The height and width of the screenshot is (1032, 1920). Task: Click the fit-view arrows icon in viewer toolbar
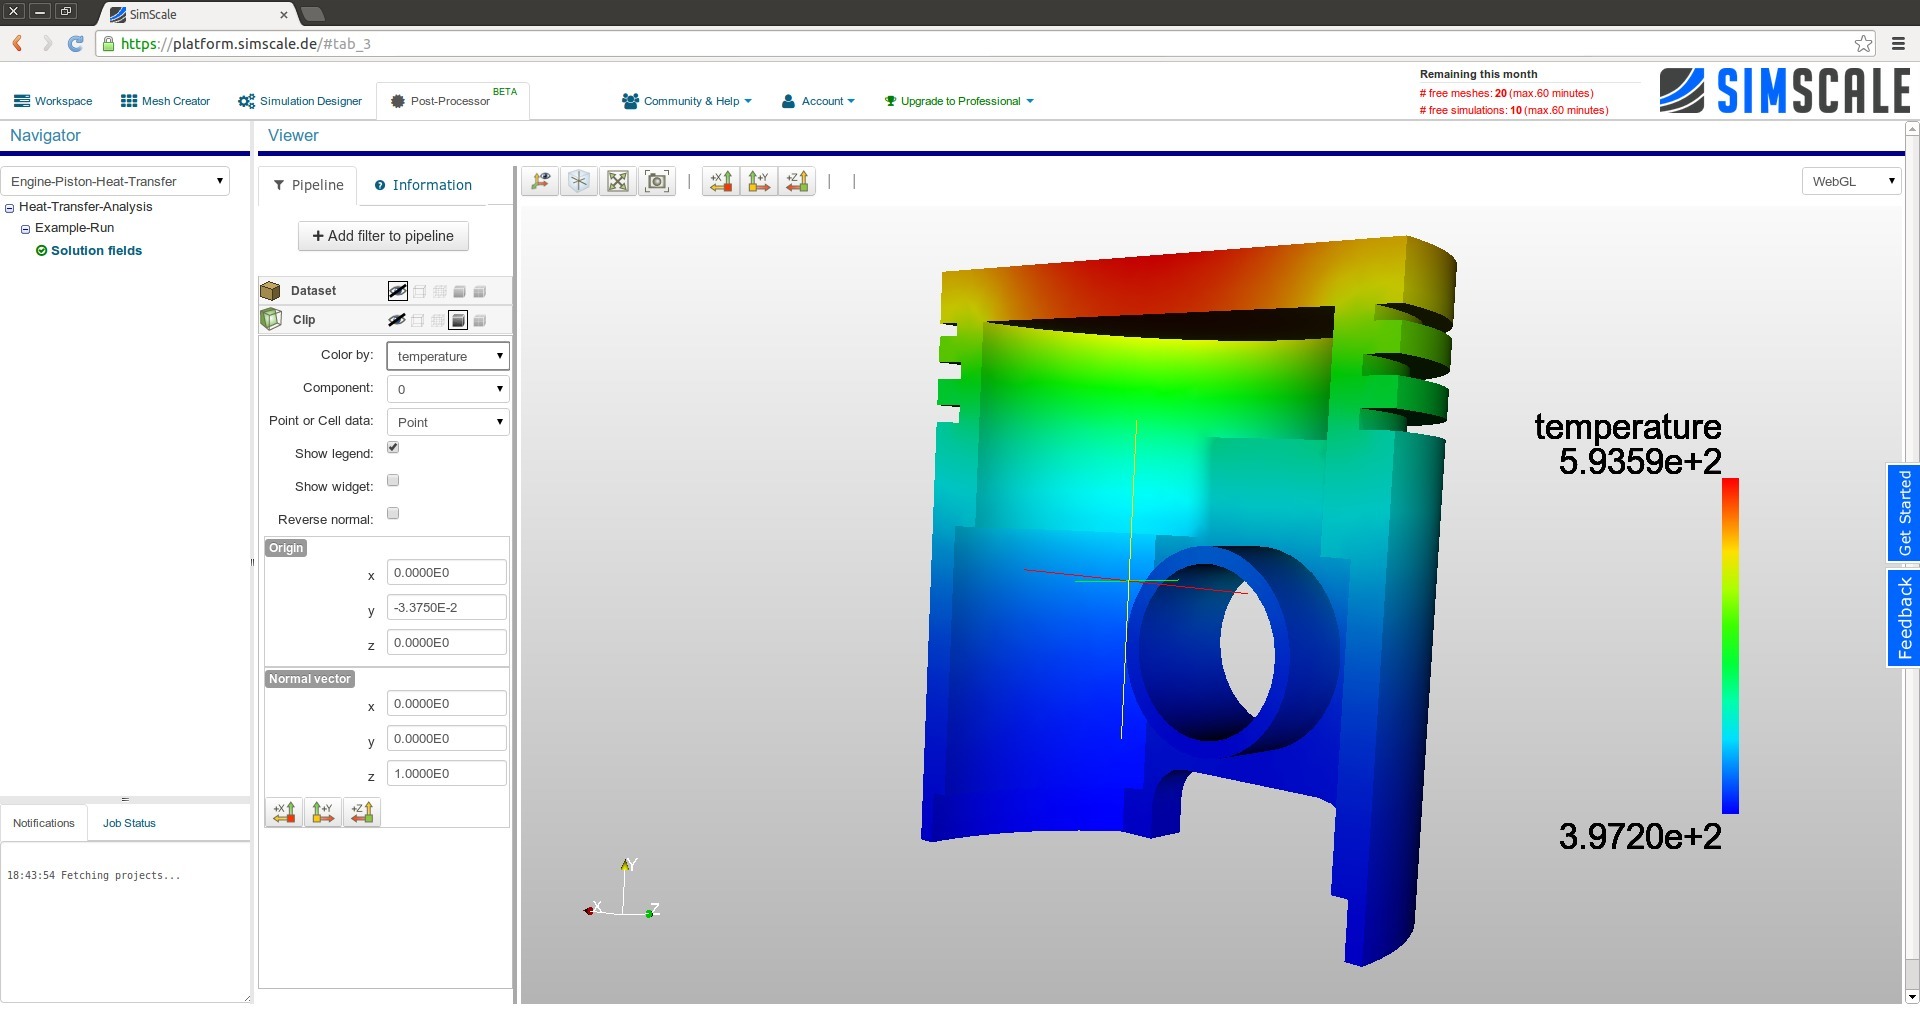617,181
